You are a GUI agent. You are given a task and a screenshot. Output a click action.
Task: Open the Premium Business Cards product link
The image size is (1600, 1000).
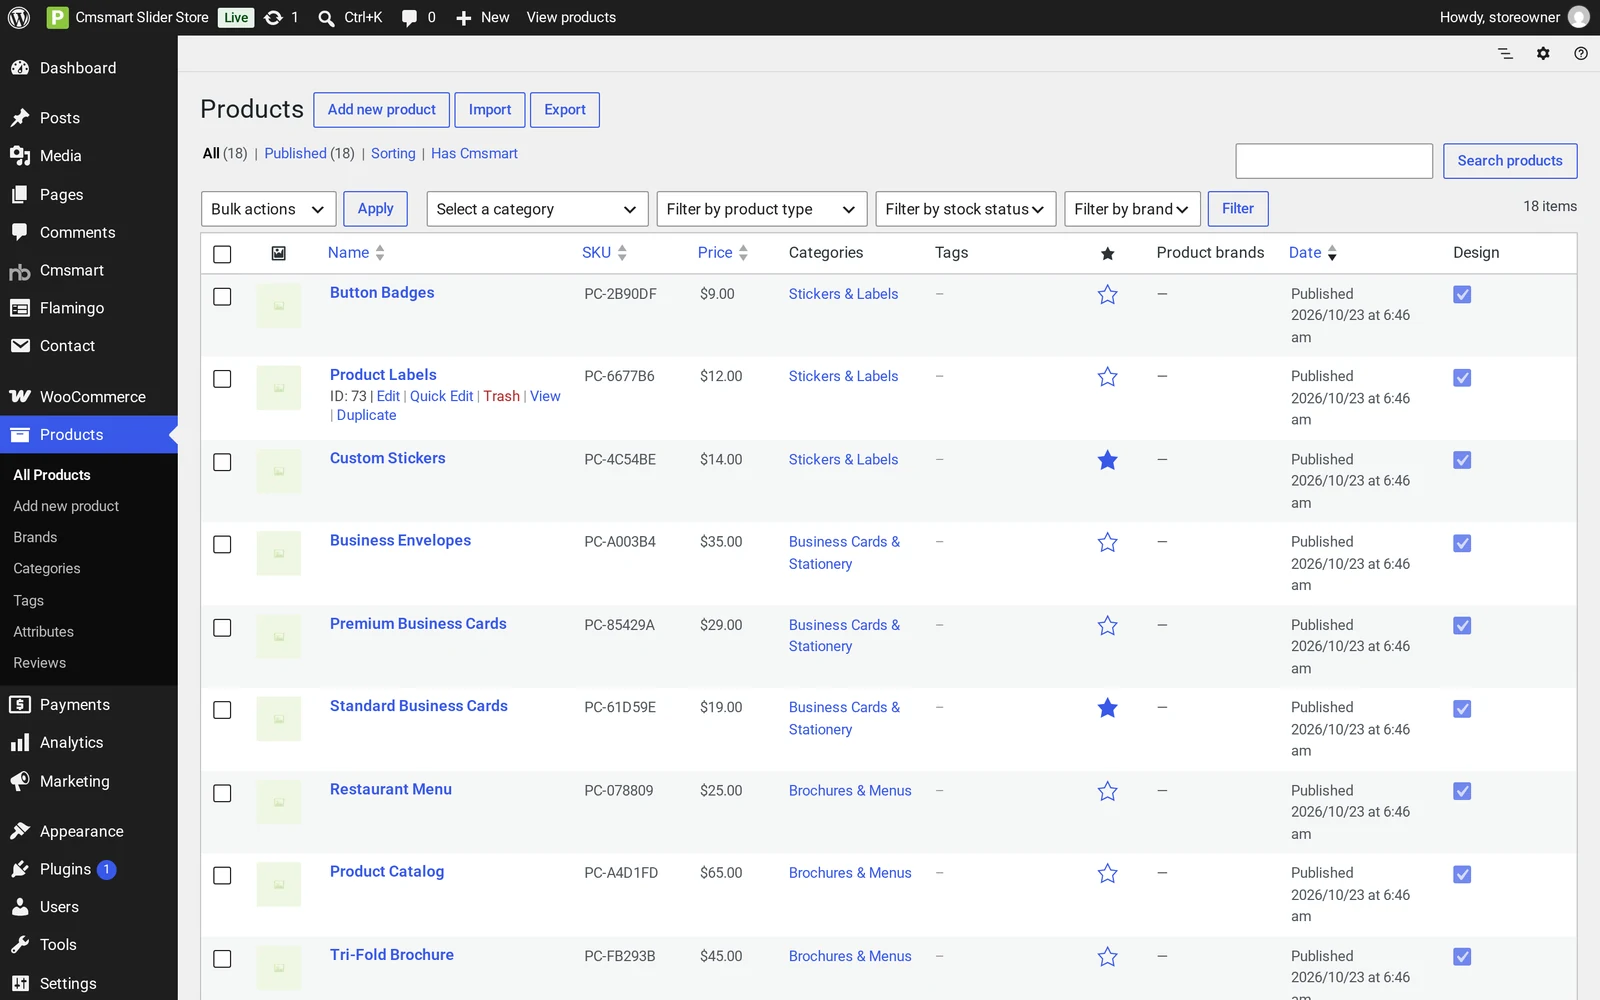(418, 623)
